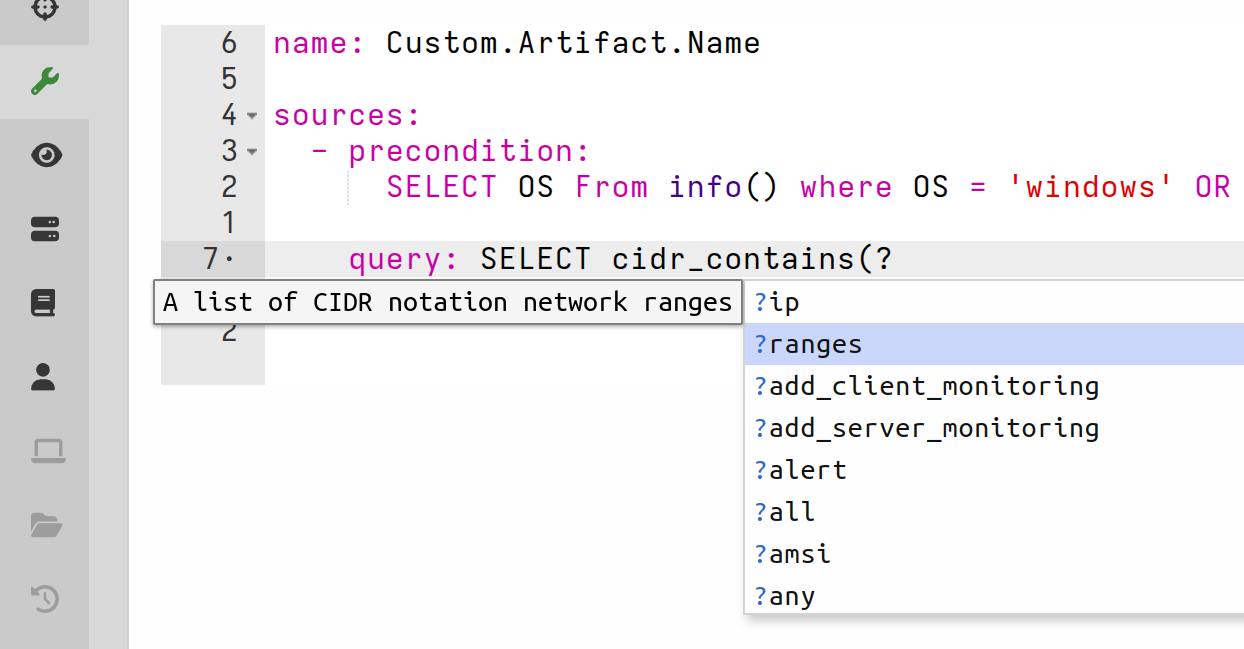This screenshot has height=649, width=1244.
Task: Open the folder VFS icon in the sidebar
Action: point(44,525)
